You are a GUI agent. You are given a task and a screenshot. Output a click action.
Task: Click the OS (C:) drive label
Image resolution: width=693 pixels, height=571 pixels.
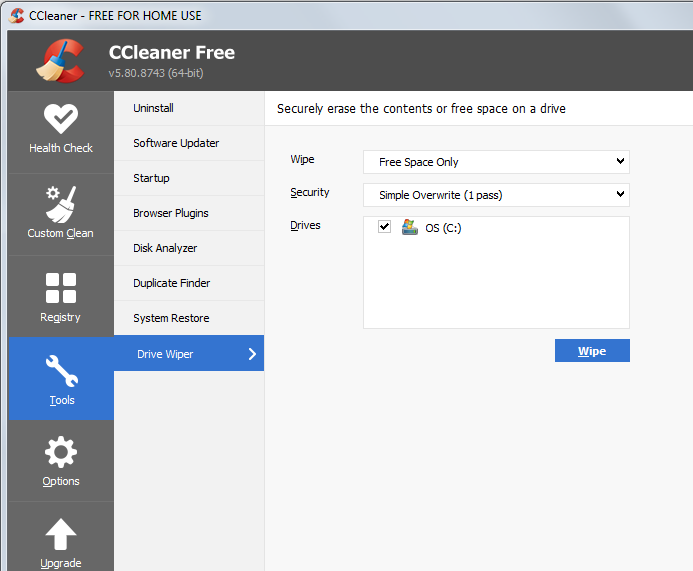[x=443, y=228]
